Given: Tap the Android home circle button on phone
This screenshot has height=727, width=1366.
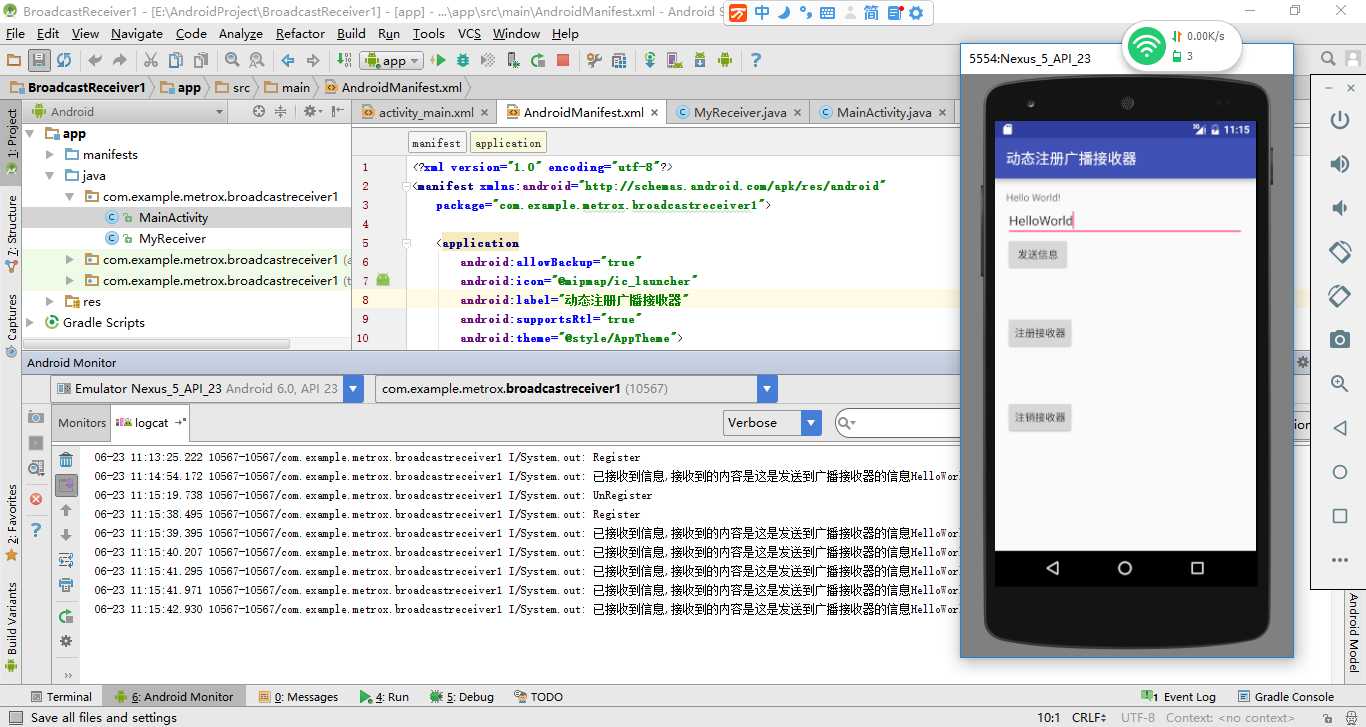Looking at the screenshot, I should (x=1125, y=568).
